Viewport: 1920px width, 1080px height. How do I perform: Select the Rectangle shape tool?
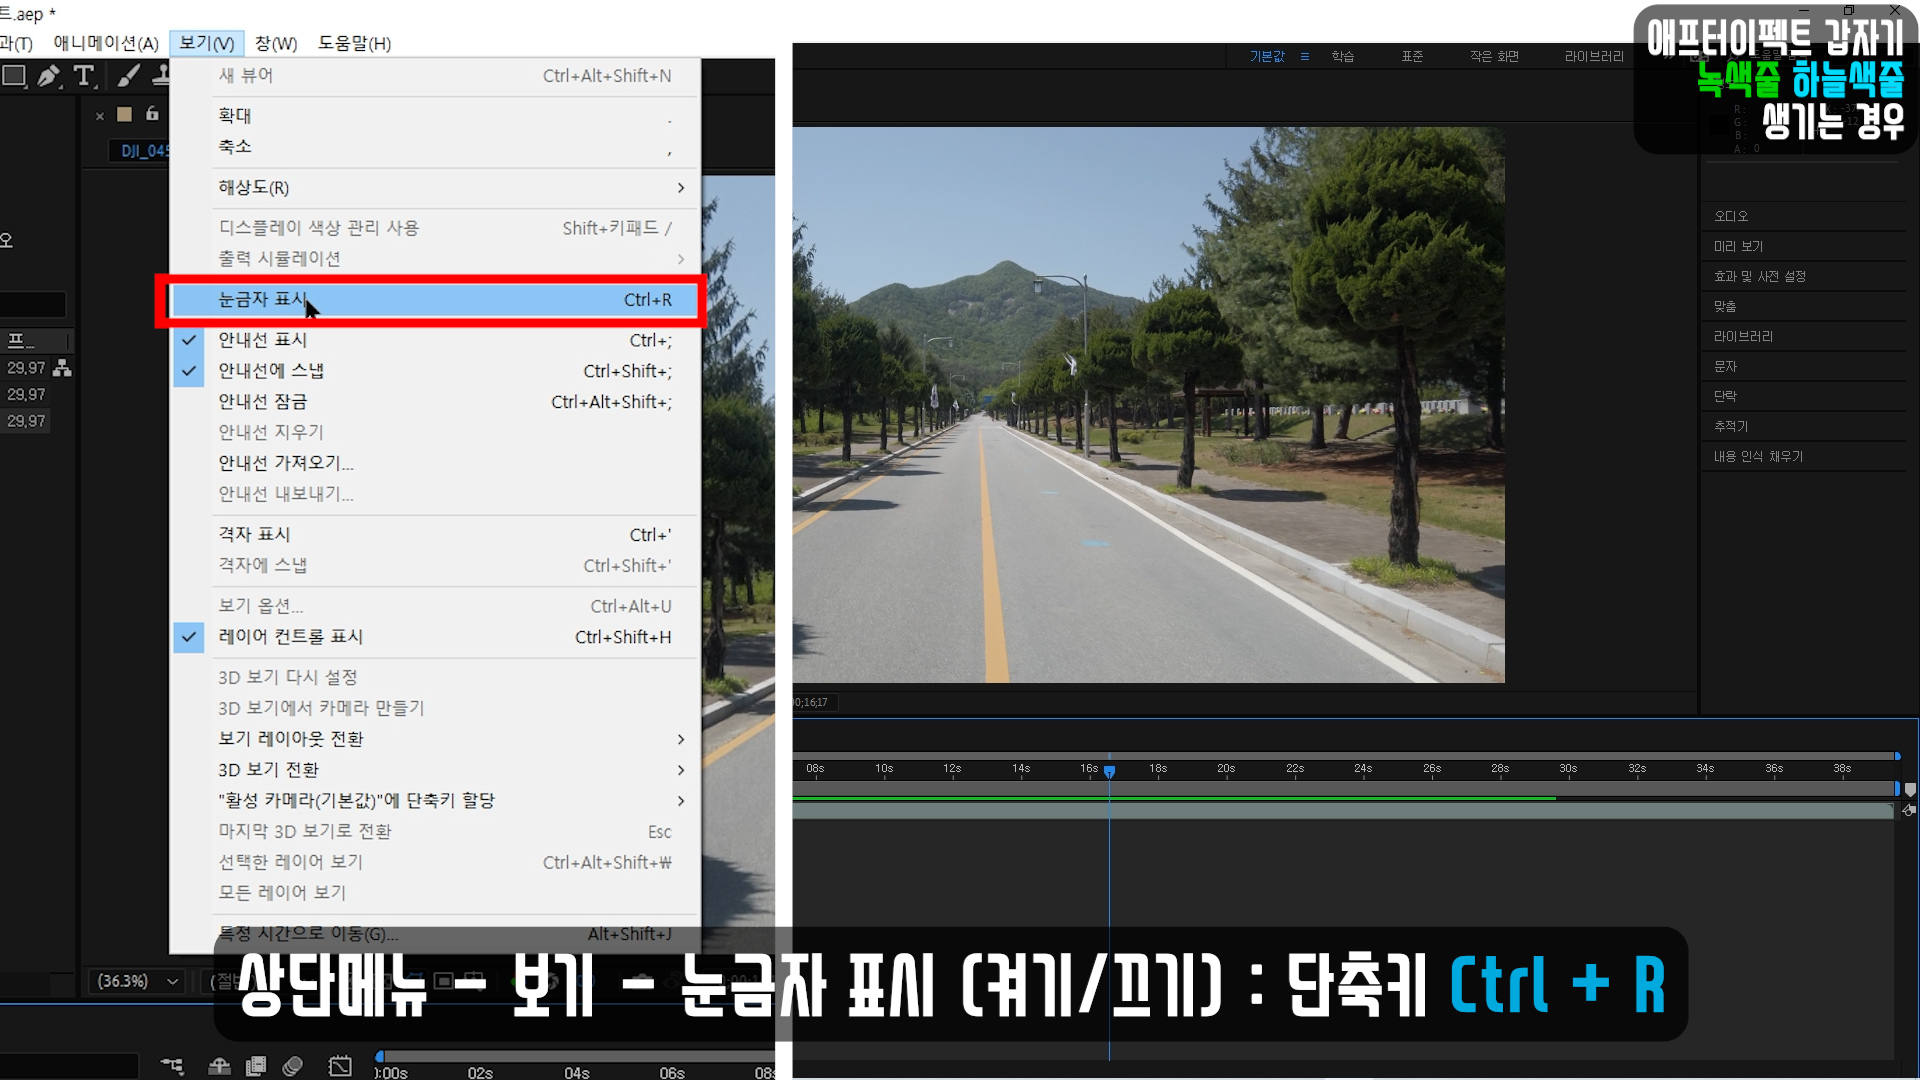click(14, 76)
